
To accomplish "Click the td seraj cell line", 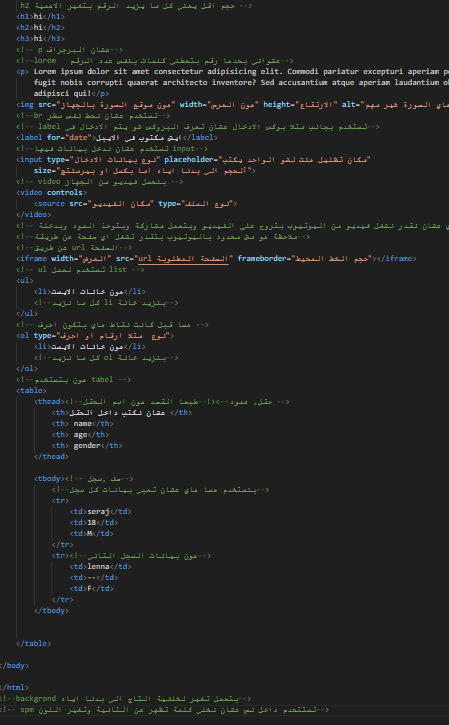I will point(100,511).
